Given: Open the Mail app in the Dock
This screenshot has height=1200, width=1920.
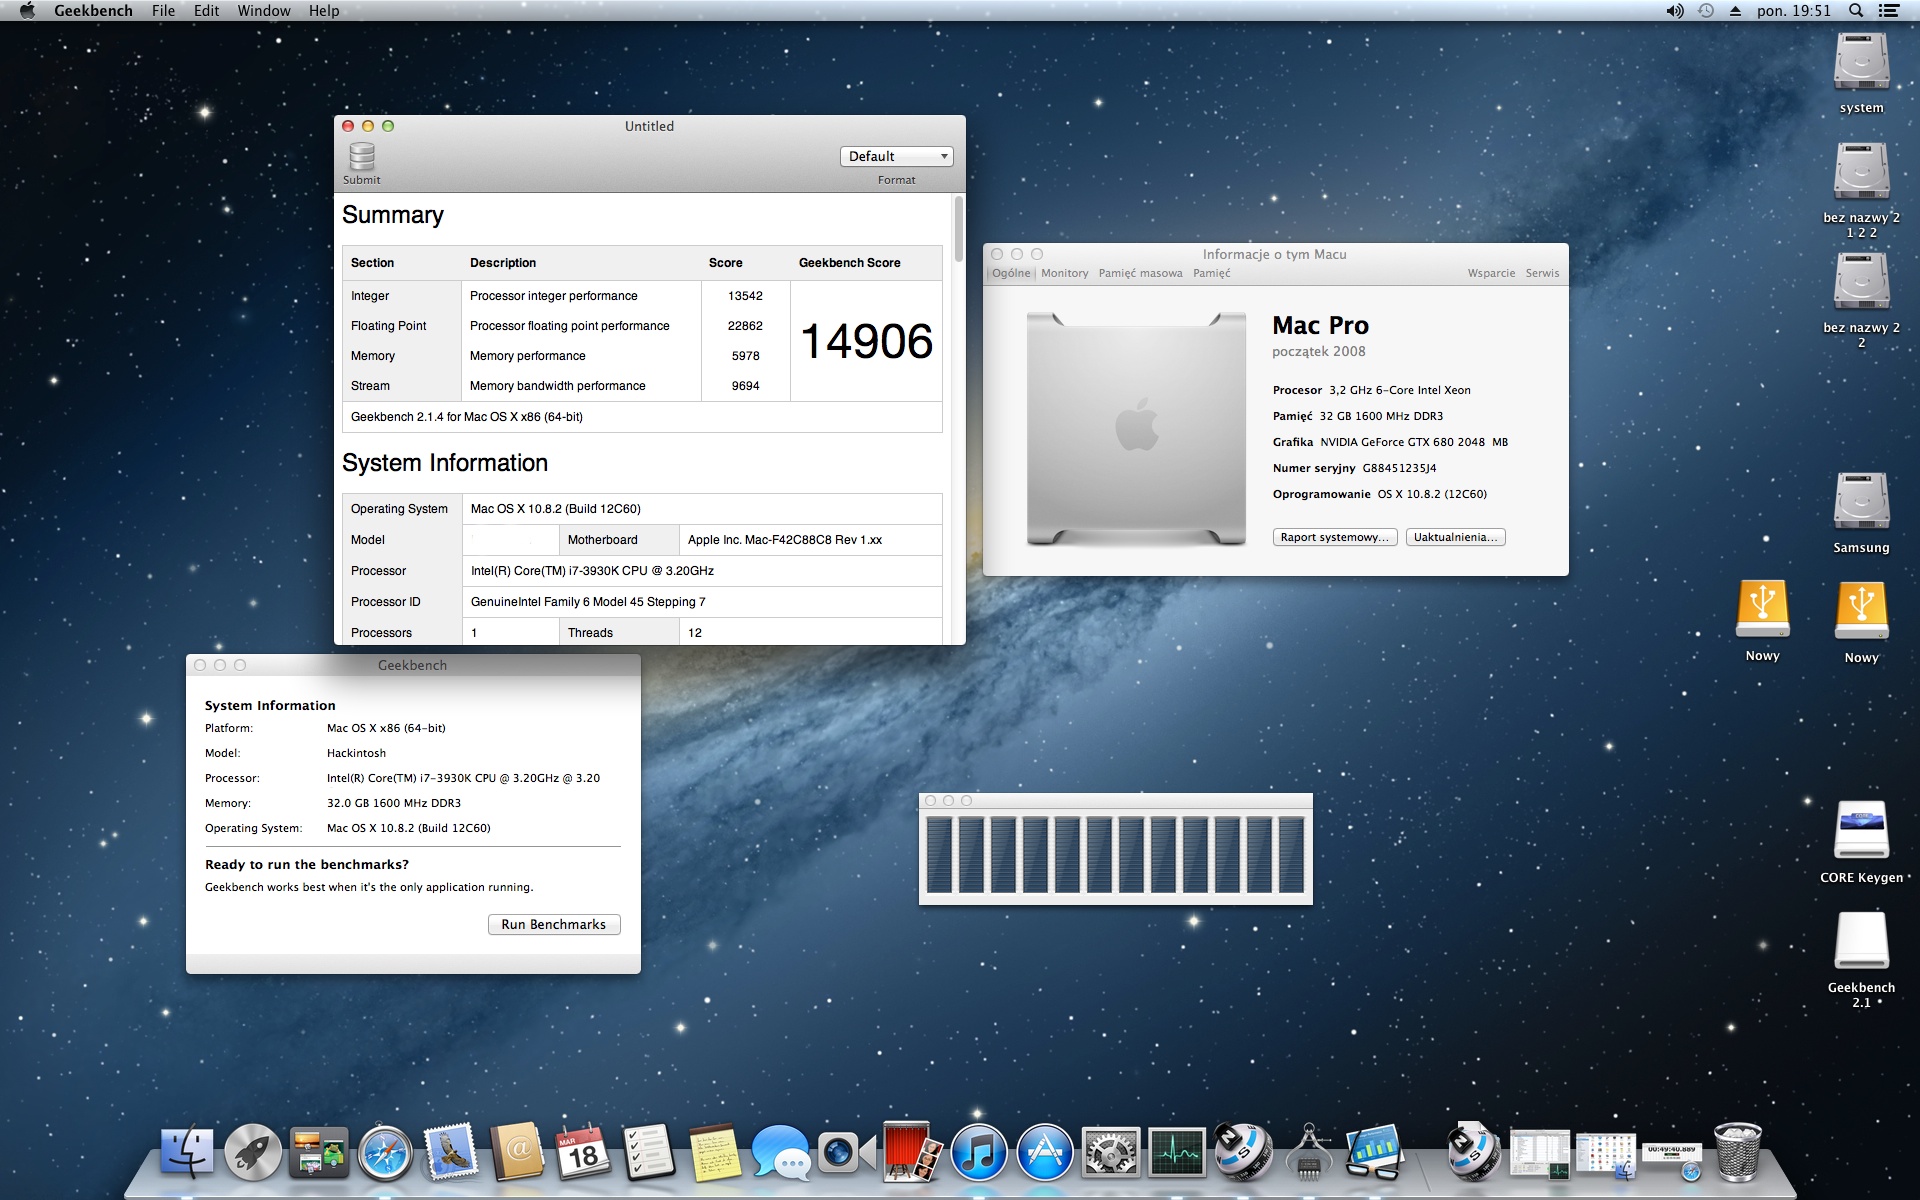Looking at the screenshot, I should tap(451, 1152).
